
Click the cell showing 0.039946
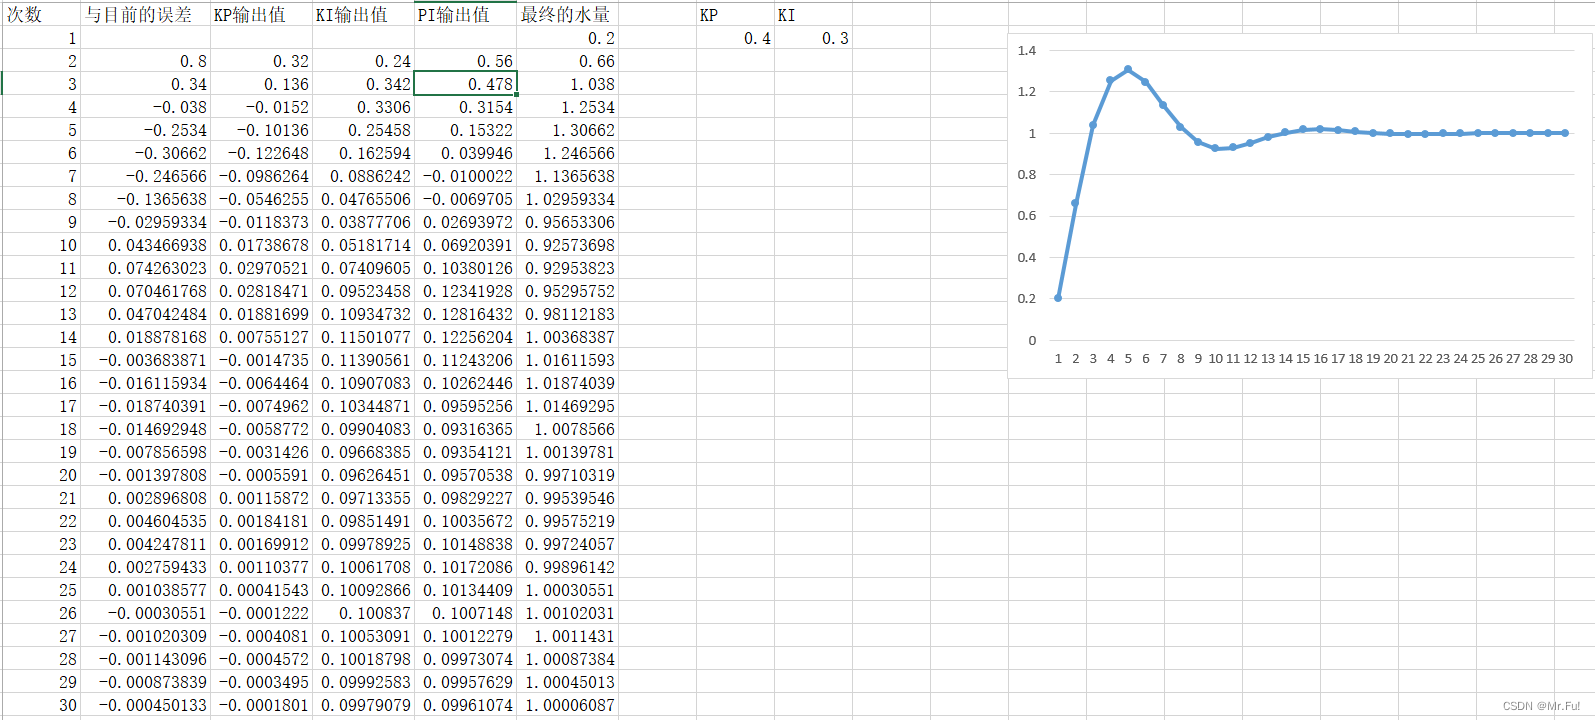point(466,153)
